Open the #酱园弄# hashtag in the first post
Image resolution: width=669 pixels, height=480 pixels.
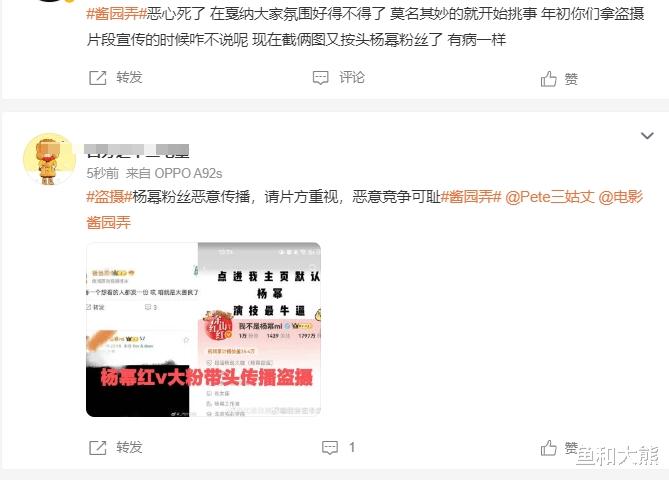(x=116, y=14)
